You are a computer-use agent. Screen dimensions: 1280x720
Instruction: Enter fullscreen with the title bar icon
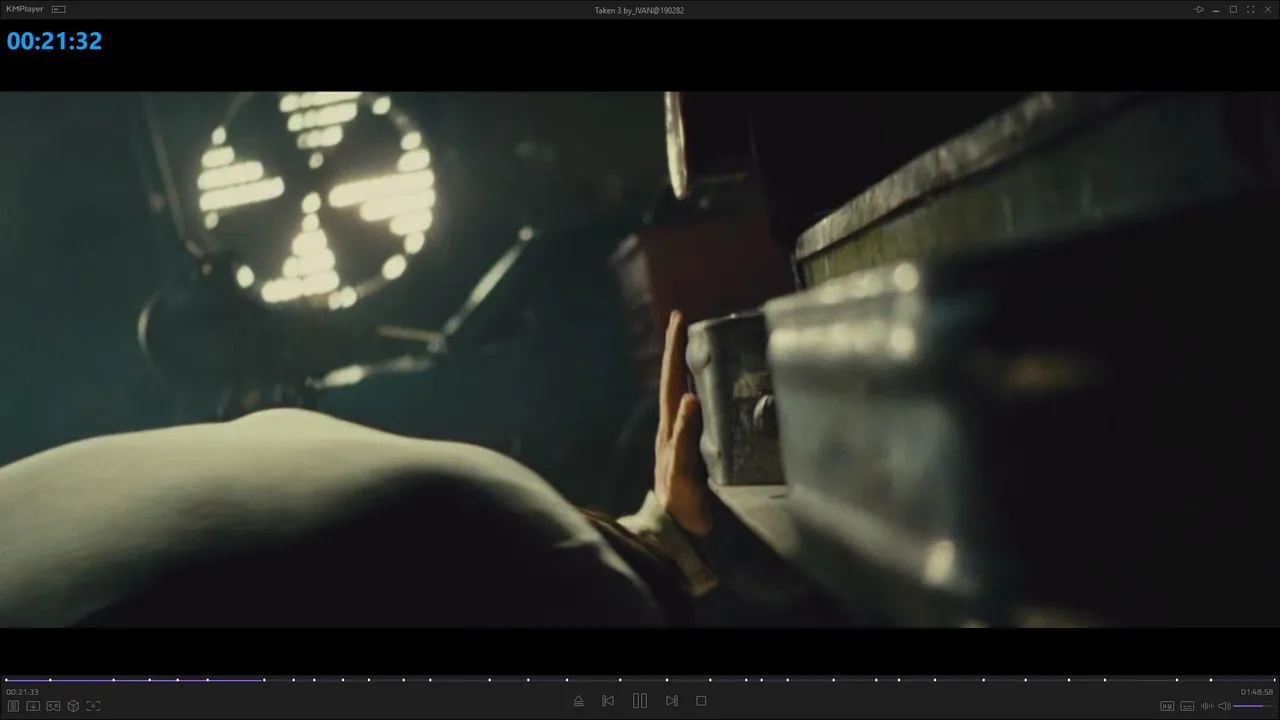1250,9
